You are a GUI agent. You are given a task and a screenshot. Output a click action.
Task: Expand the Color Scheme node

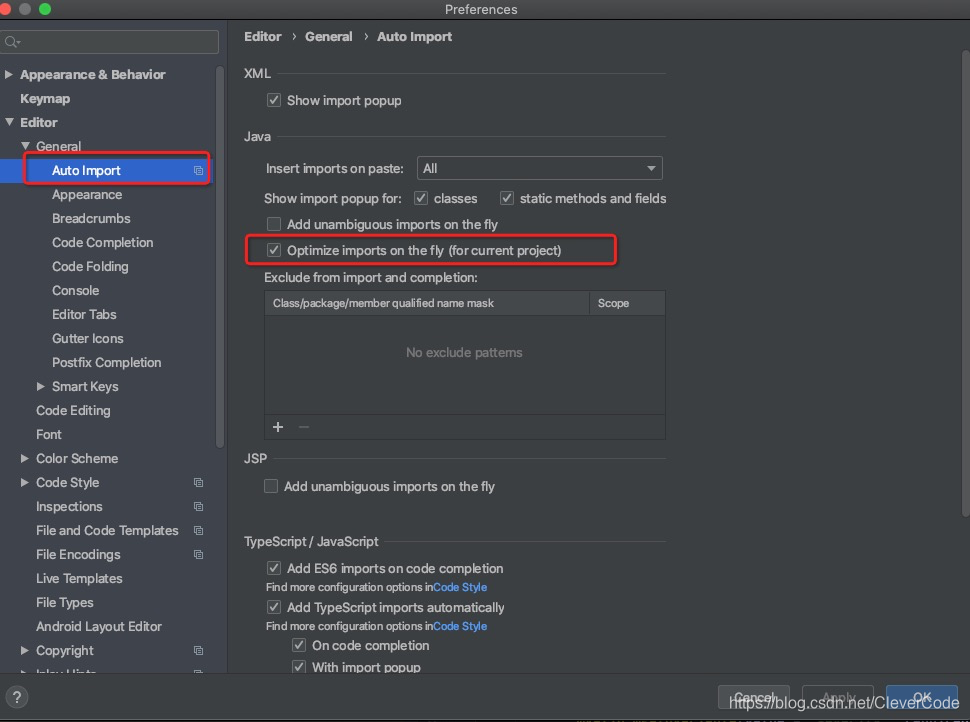(x=25, y=458)
